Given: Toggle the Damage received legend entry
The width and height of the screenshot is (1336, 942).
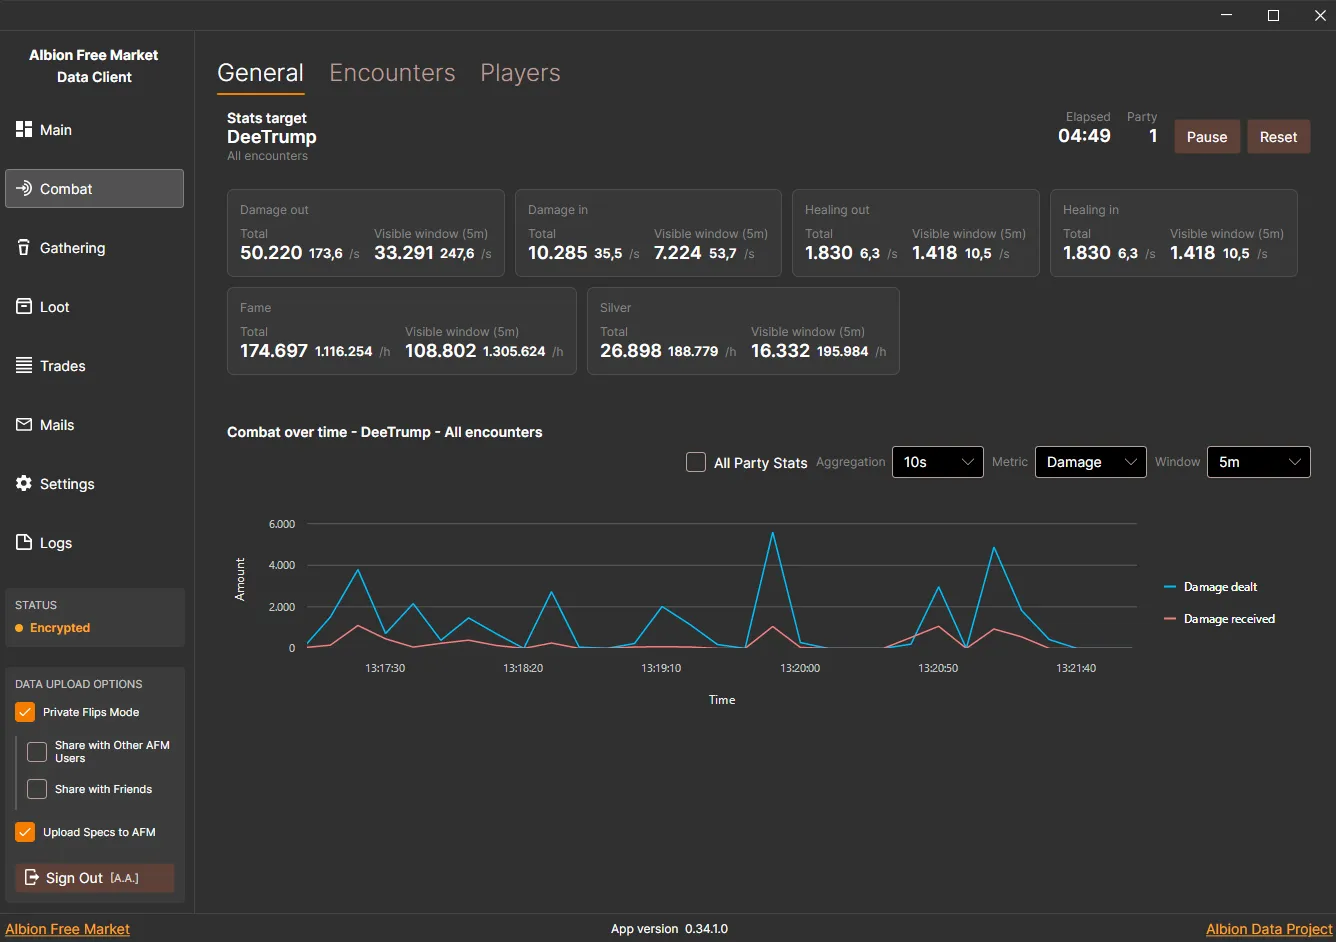Looking at the screenshot, I should click(1220, 619).
